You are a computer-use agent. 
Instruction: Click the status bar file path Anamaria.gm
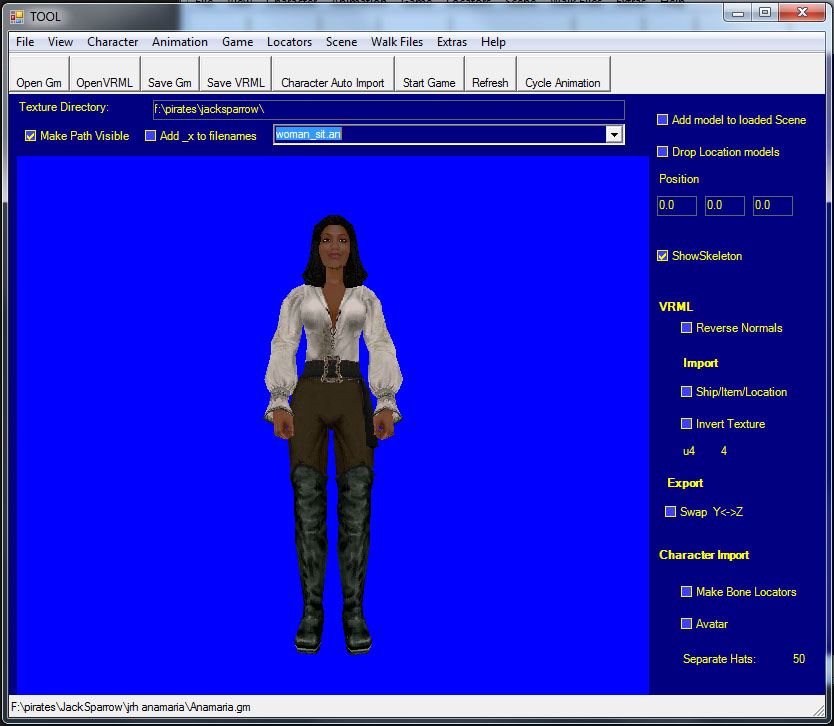click(x=130, y=707)
